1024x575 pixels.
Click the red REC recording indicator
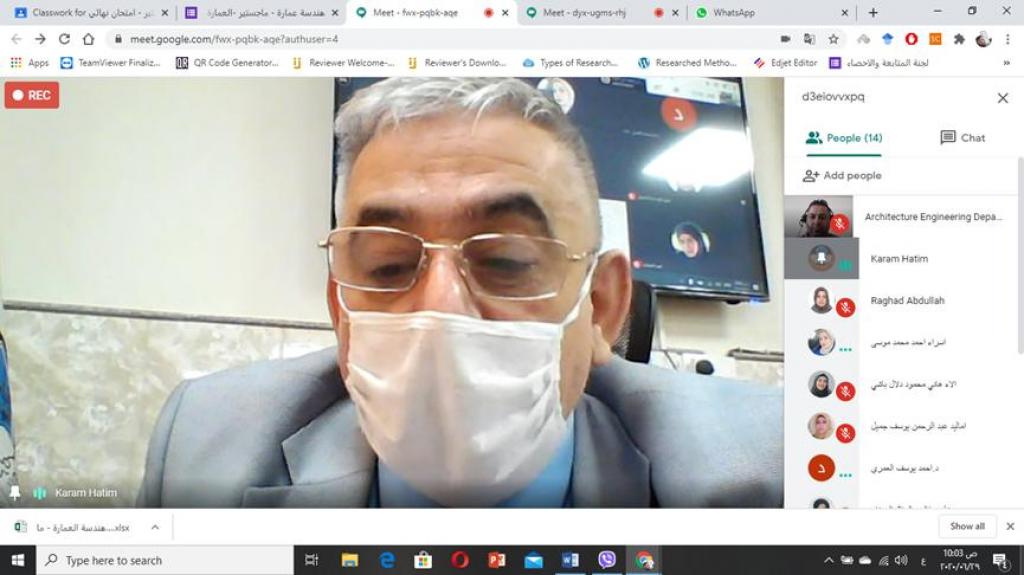[x=31, y=95]
